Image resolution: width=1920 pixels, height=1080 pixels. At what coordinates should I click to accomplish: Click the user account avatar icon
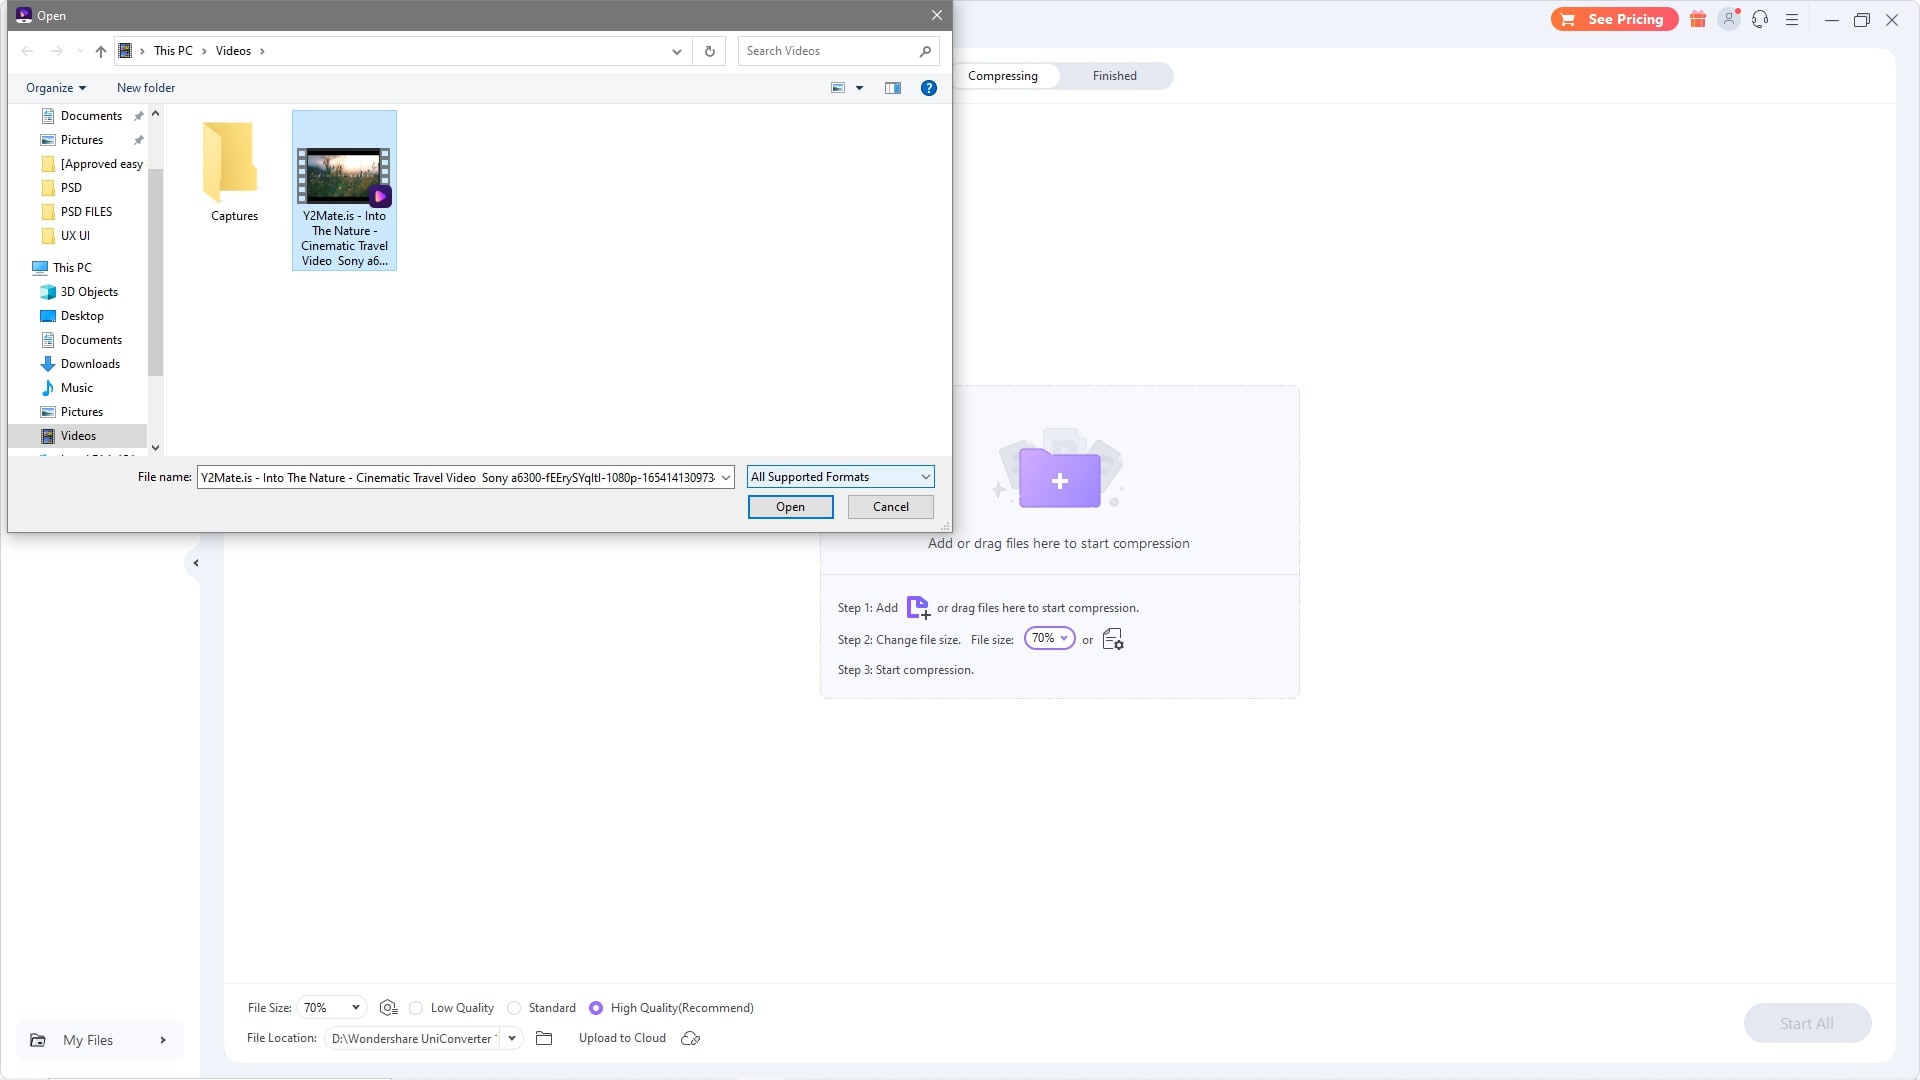coord(1728,19)
